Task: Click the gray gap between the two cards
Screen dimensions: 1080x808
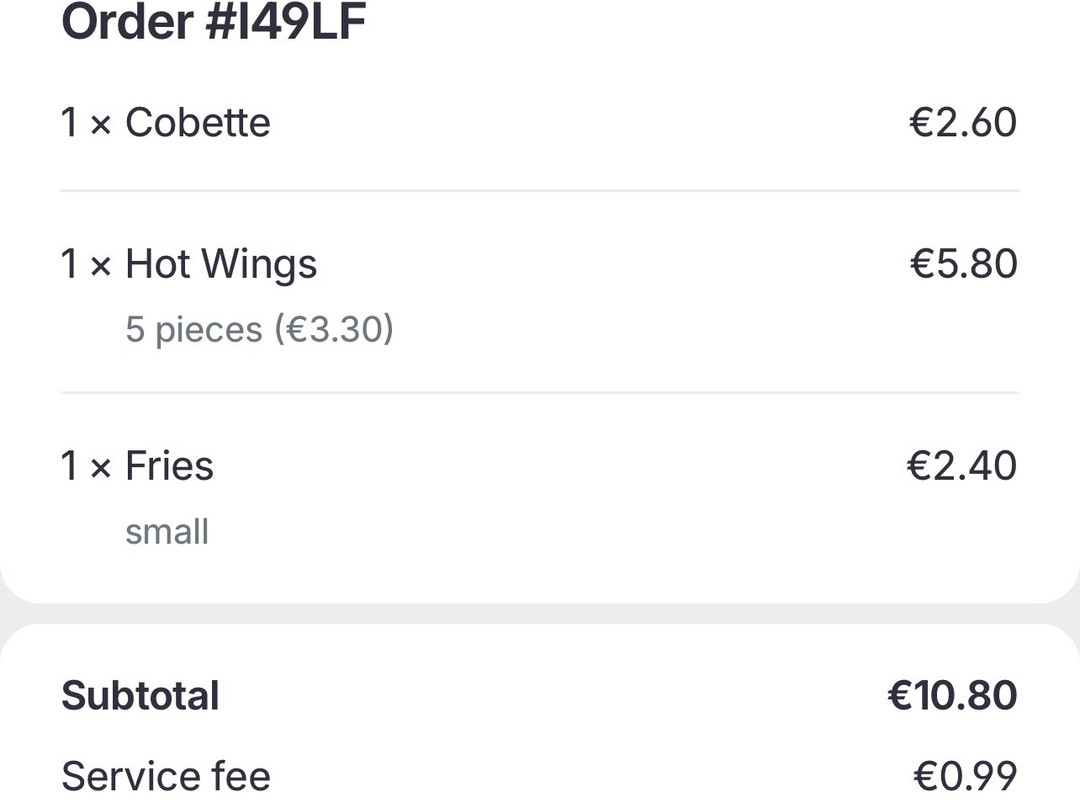Action: point(540,614)
